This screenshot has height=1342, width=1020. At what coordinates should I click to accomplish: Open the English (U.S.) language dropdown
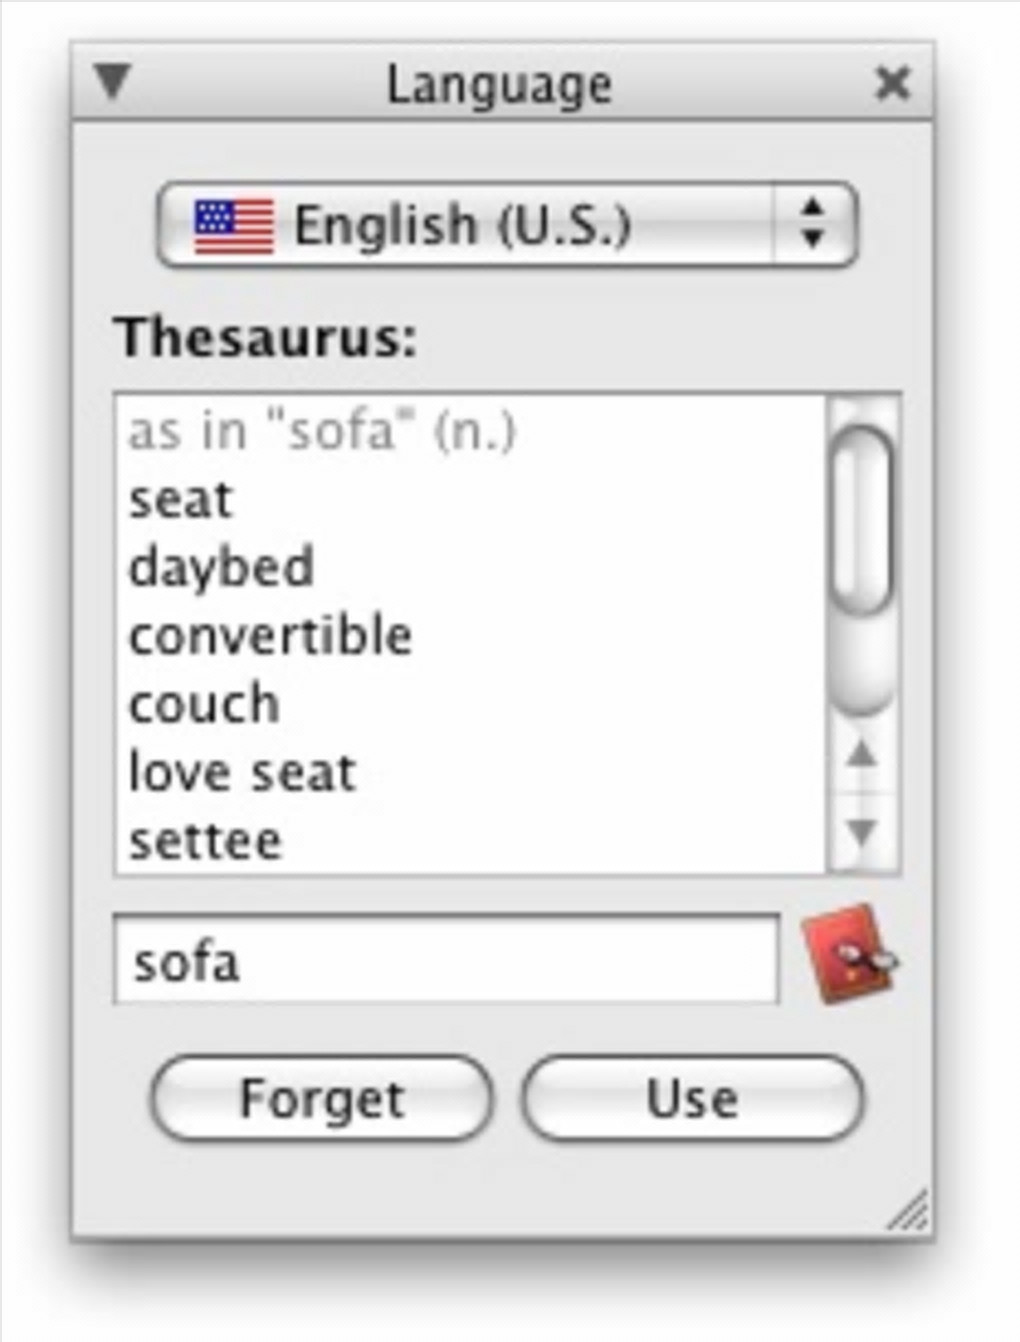point(507,224)
